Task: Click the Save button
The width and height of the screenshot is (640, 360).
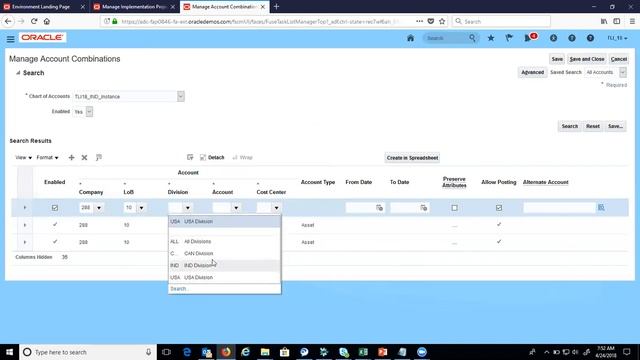Action: point(557,59)
